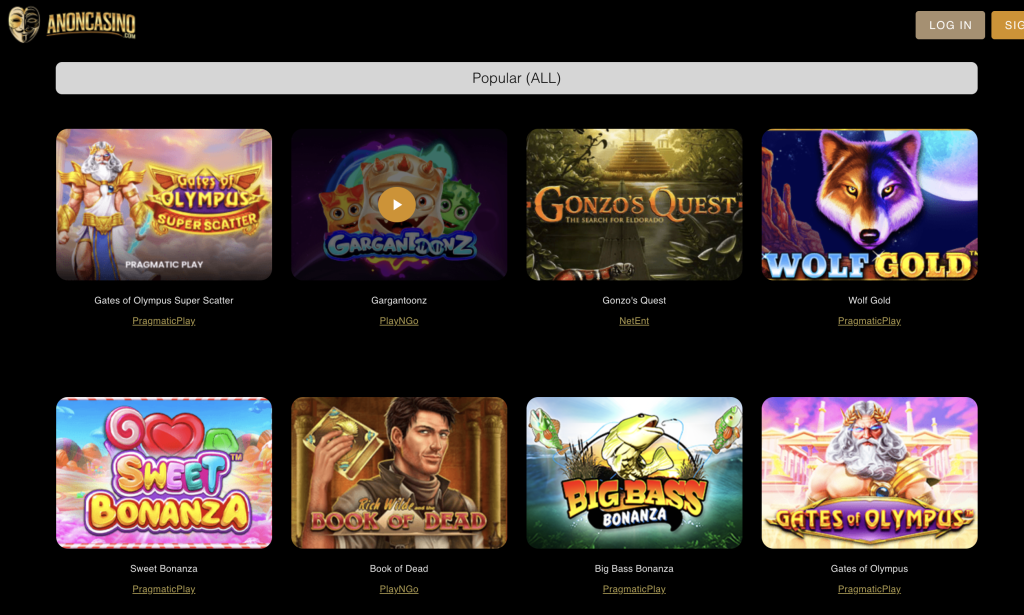Click PragmaticPlay link under Sweet Bonanza
This screenshot has width=1024, height=615.
(x=164, y=589)
